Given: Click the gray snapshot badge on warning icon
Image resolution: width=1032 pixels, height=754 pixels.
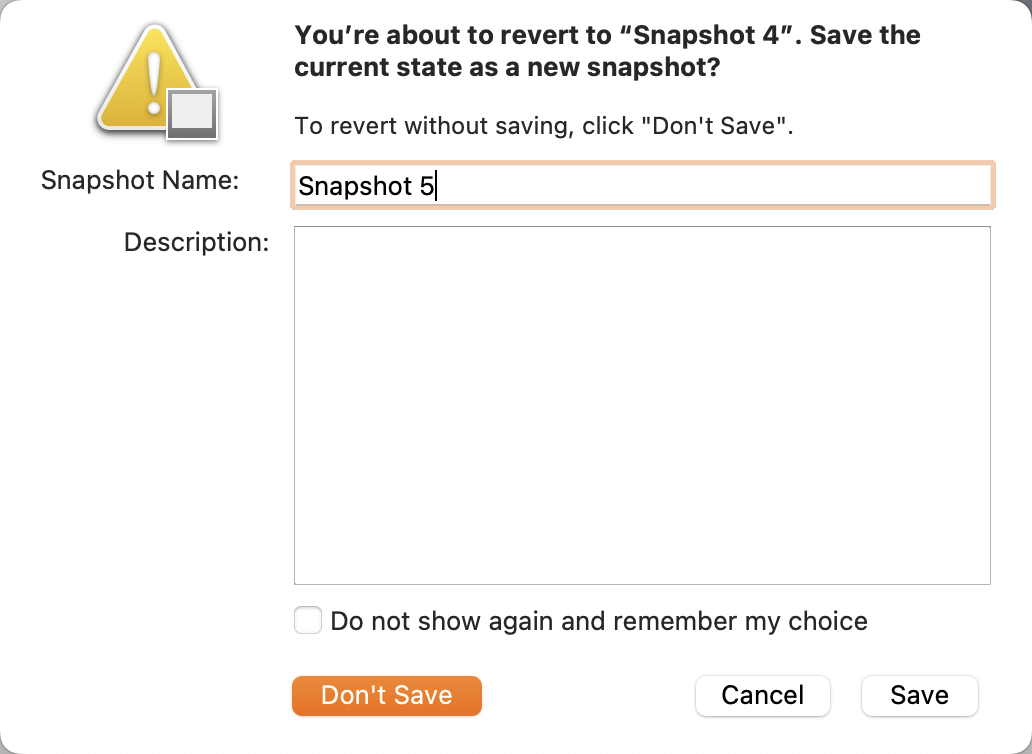Looking at the screenshot, I should click(192, 114).
